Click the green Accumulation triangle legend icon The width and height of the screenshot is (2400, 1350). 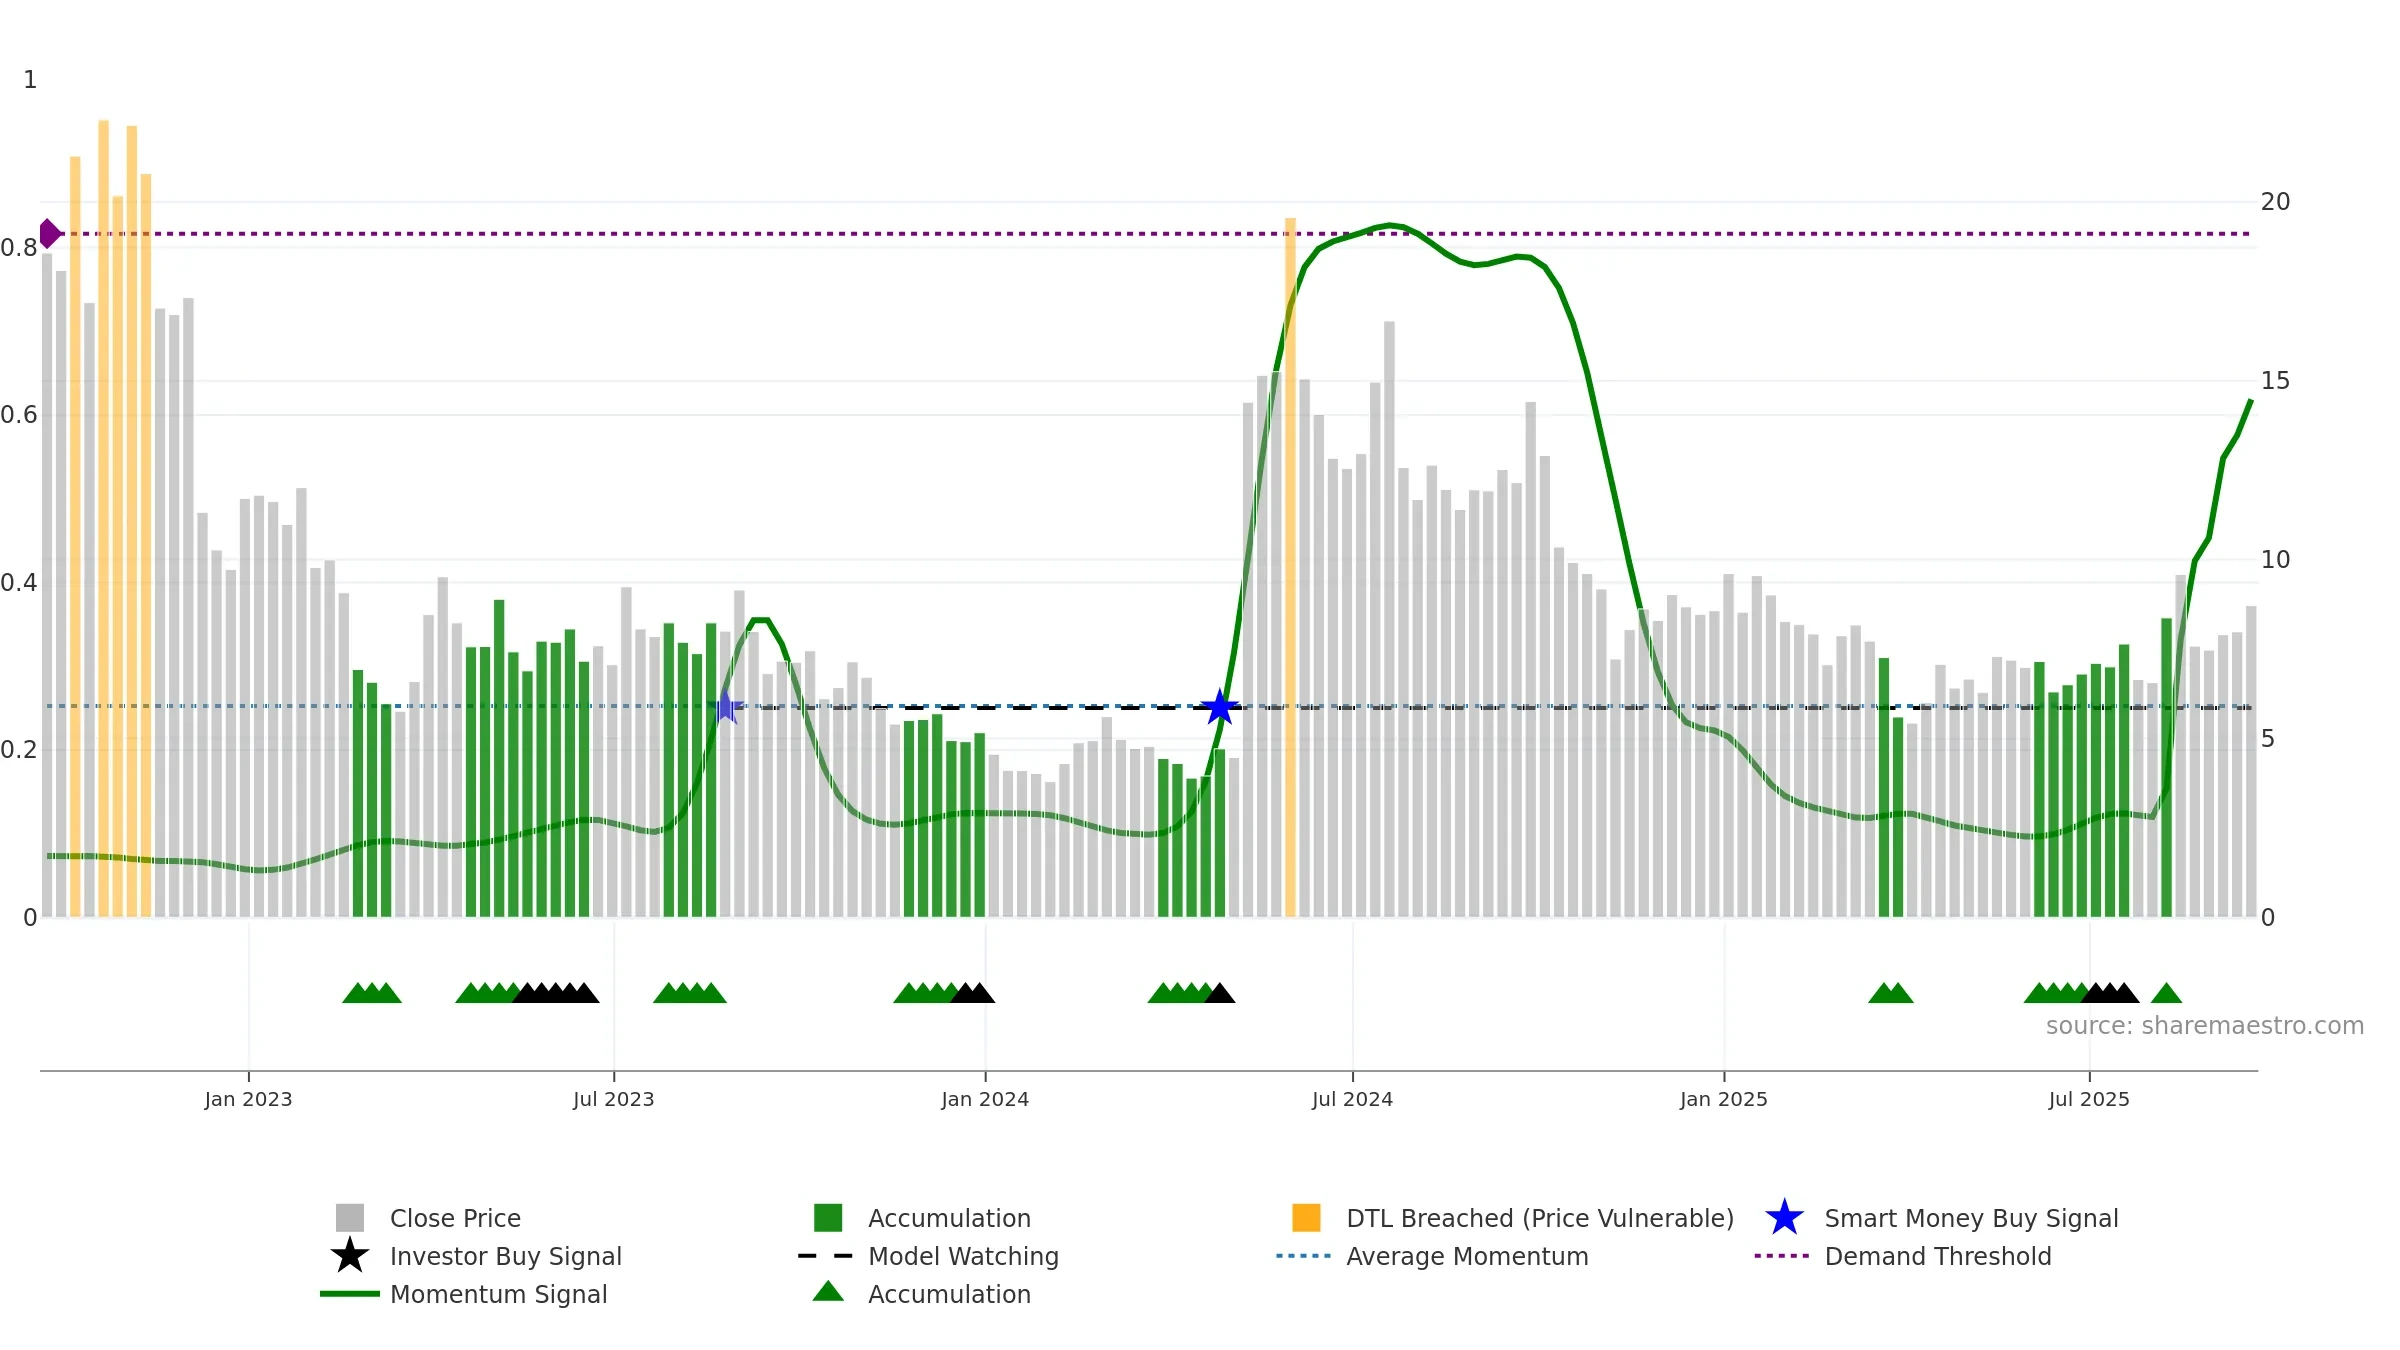pyautogui.click(x=828, y=1292)
